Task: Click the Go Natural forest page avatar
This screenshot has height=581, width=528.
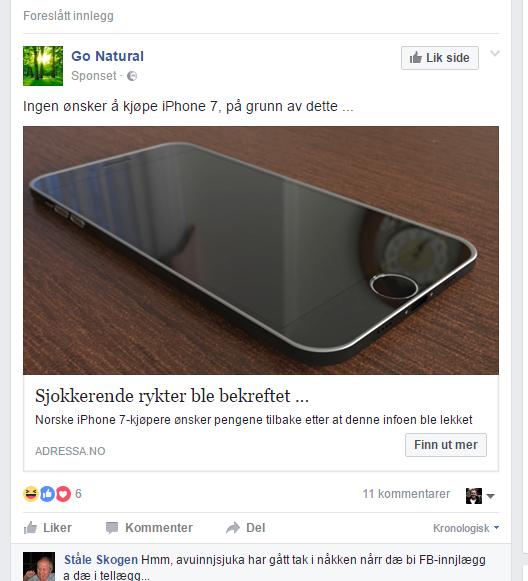Action: click(x=43, y=66)
